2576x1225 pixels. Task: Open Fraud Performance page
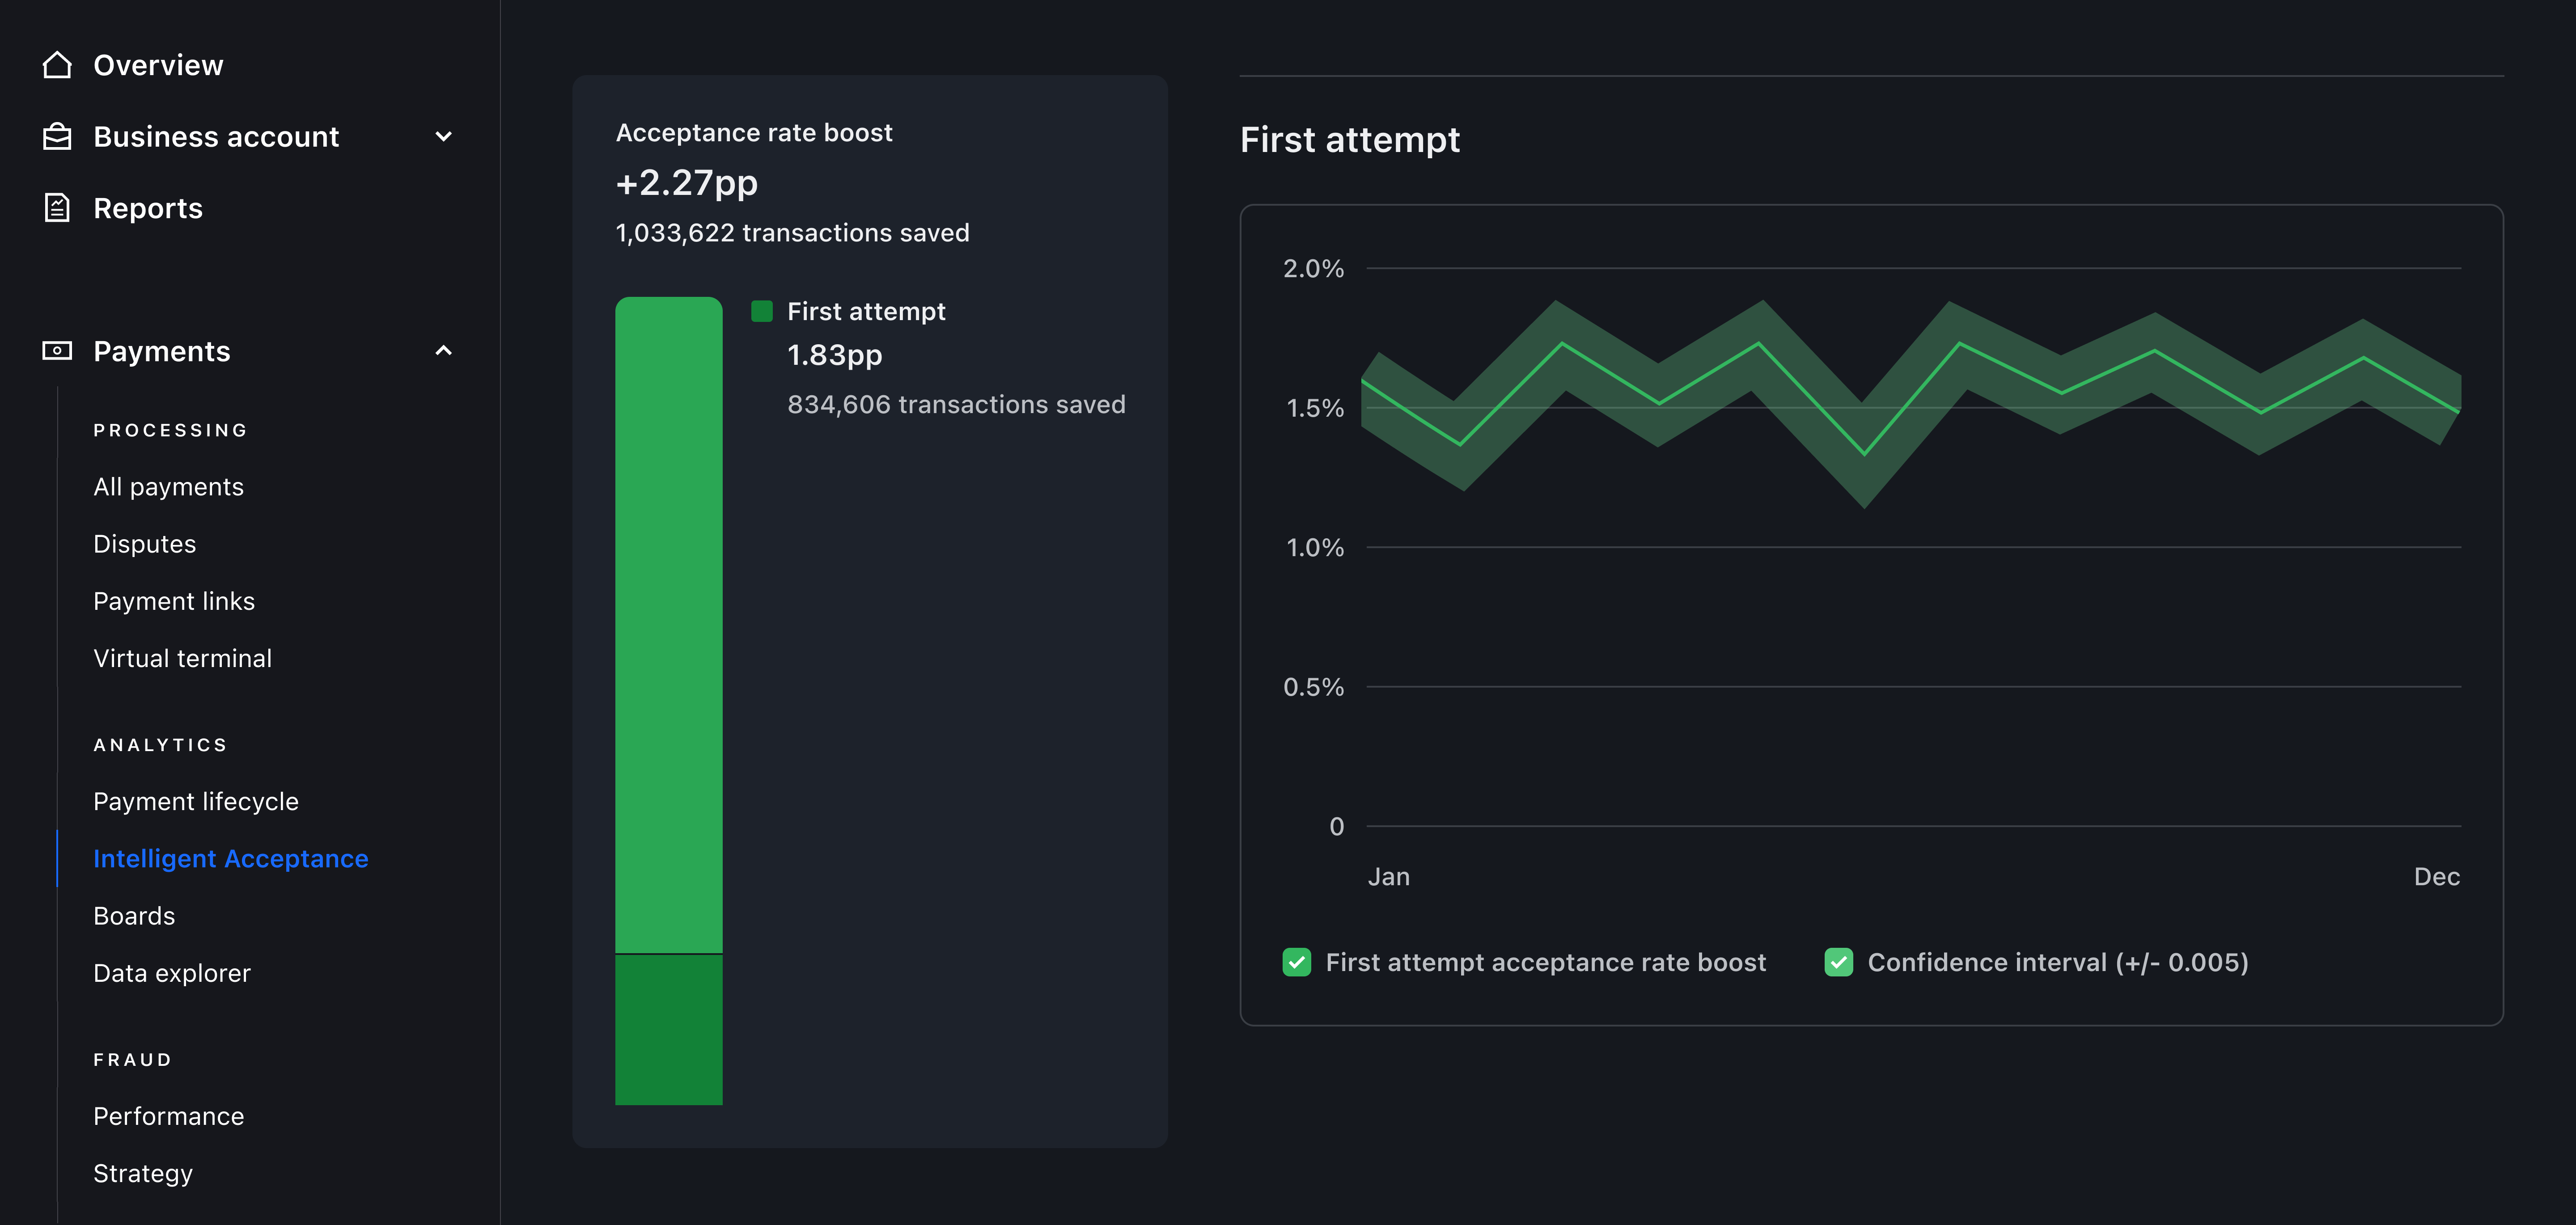click(x=169, y=1116)
